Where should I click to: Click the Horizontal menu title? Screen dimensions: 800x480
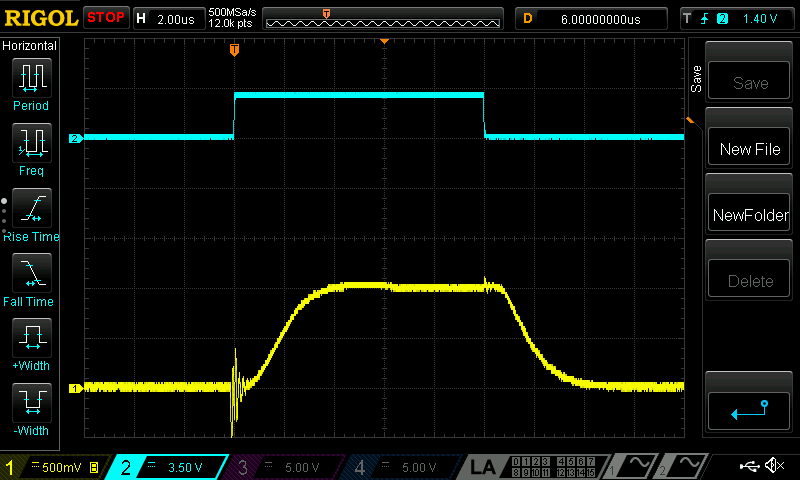tap(30, 45)
